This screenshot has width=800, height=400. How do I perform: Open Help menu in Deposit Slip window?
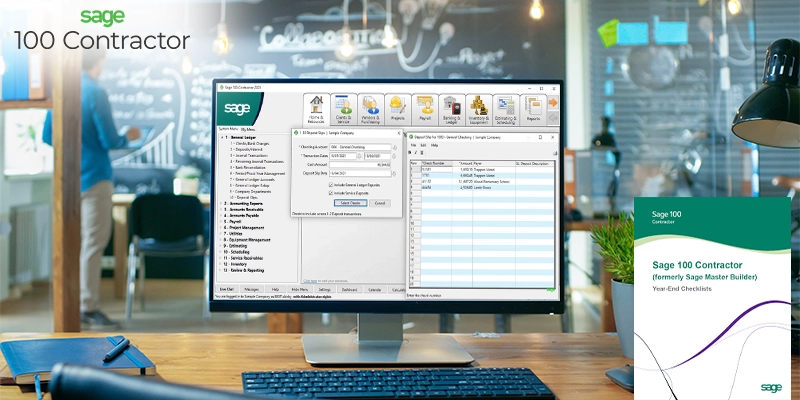434,145
